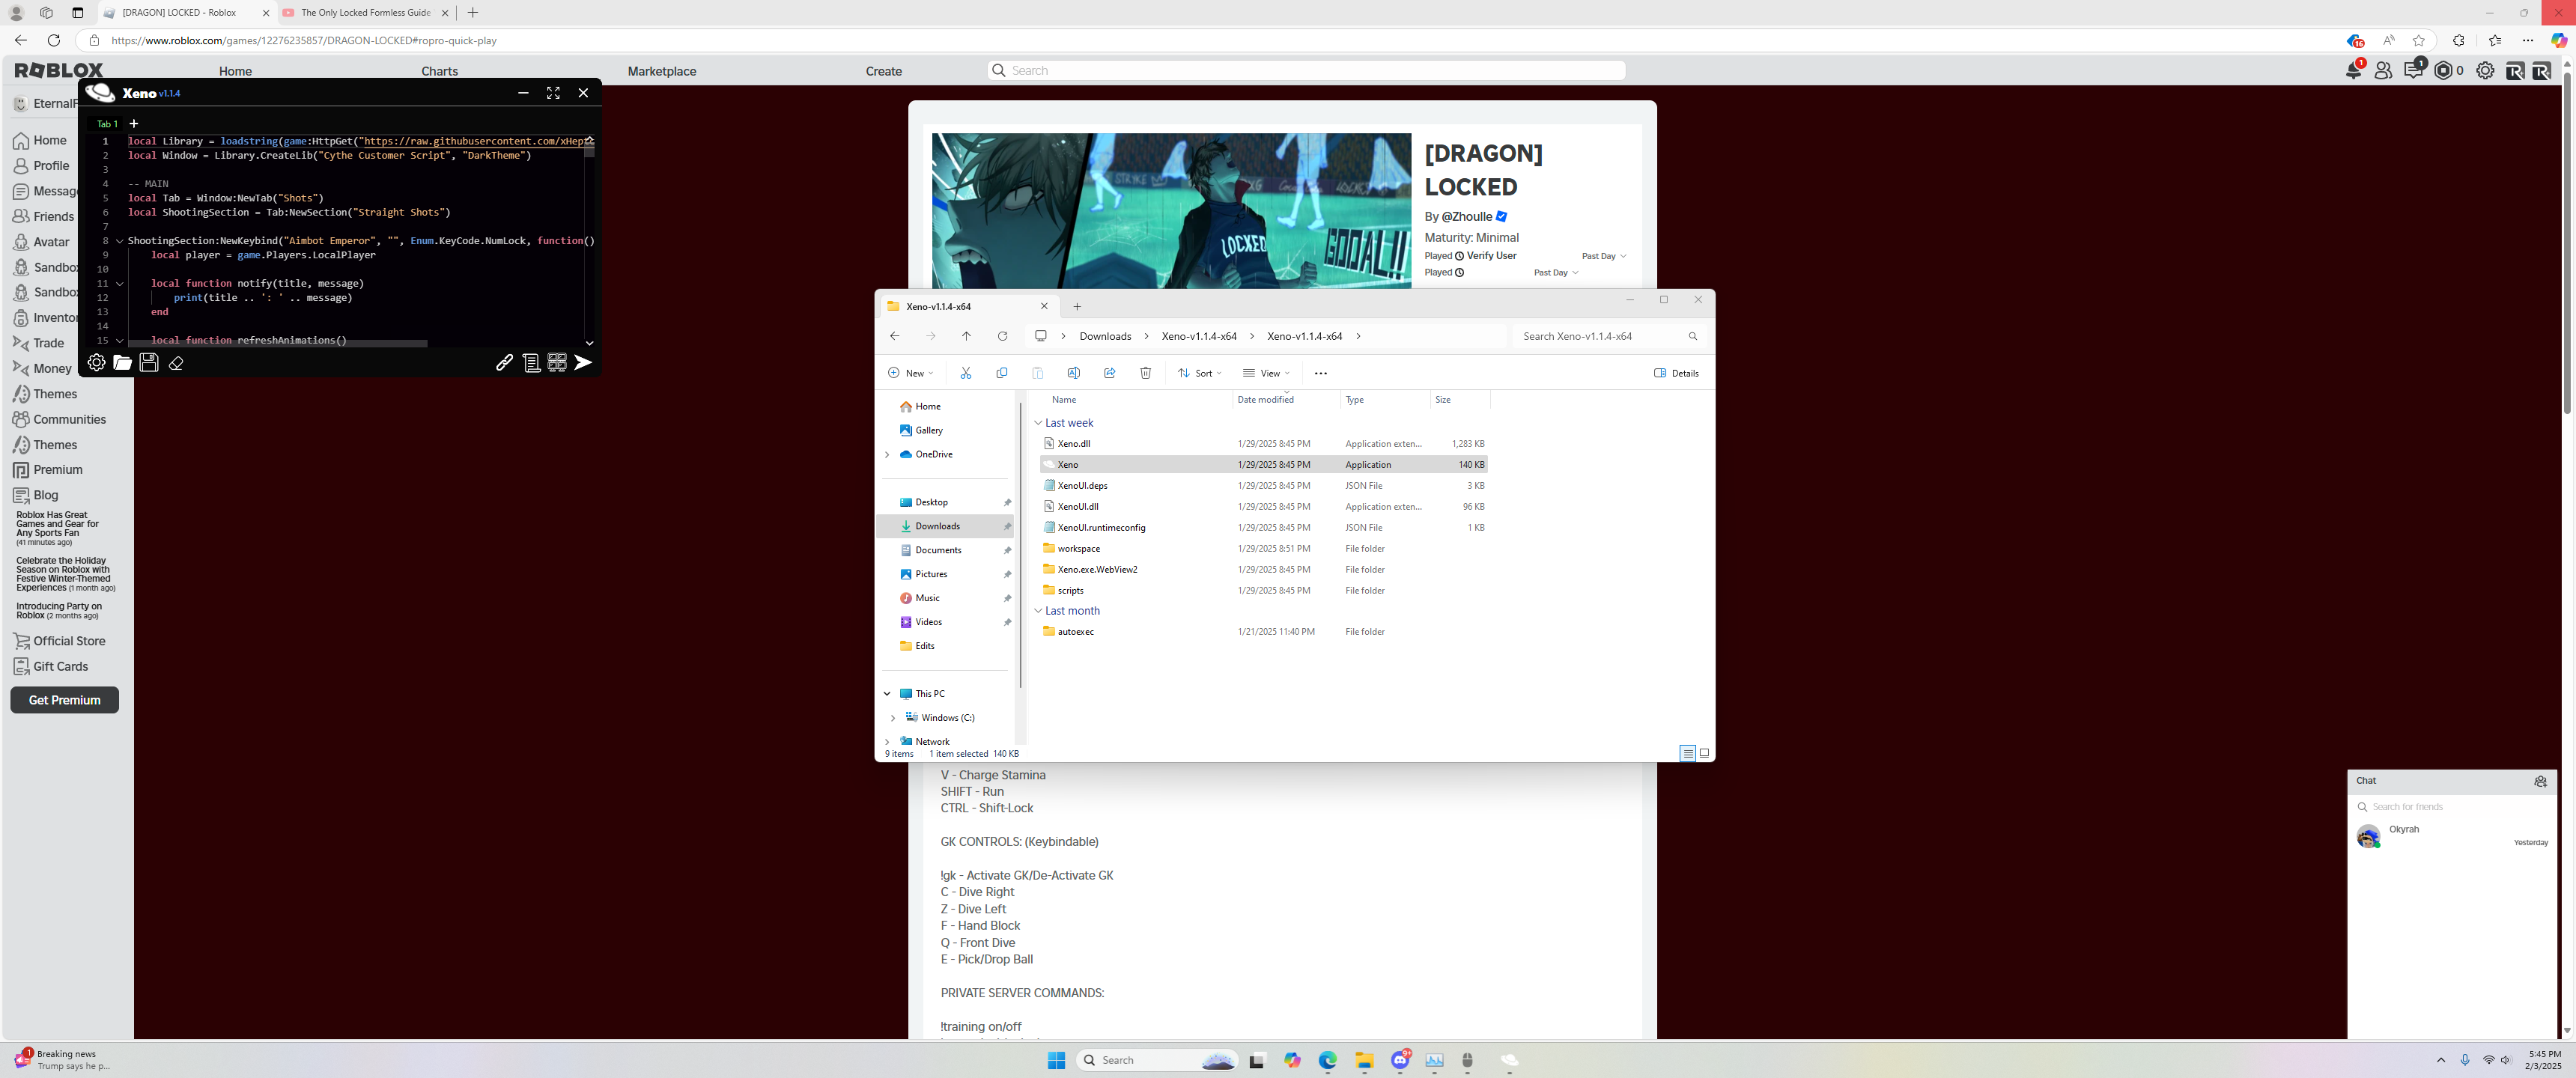Open Charts in Roblox top navigation
2576x1078 pixels.
click(439, 71)
